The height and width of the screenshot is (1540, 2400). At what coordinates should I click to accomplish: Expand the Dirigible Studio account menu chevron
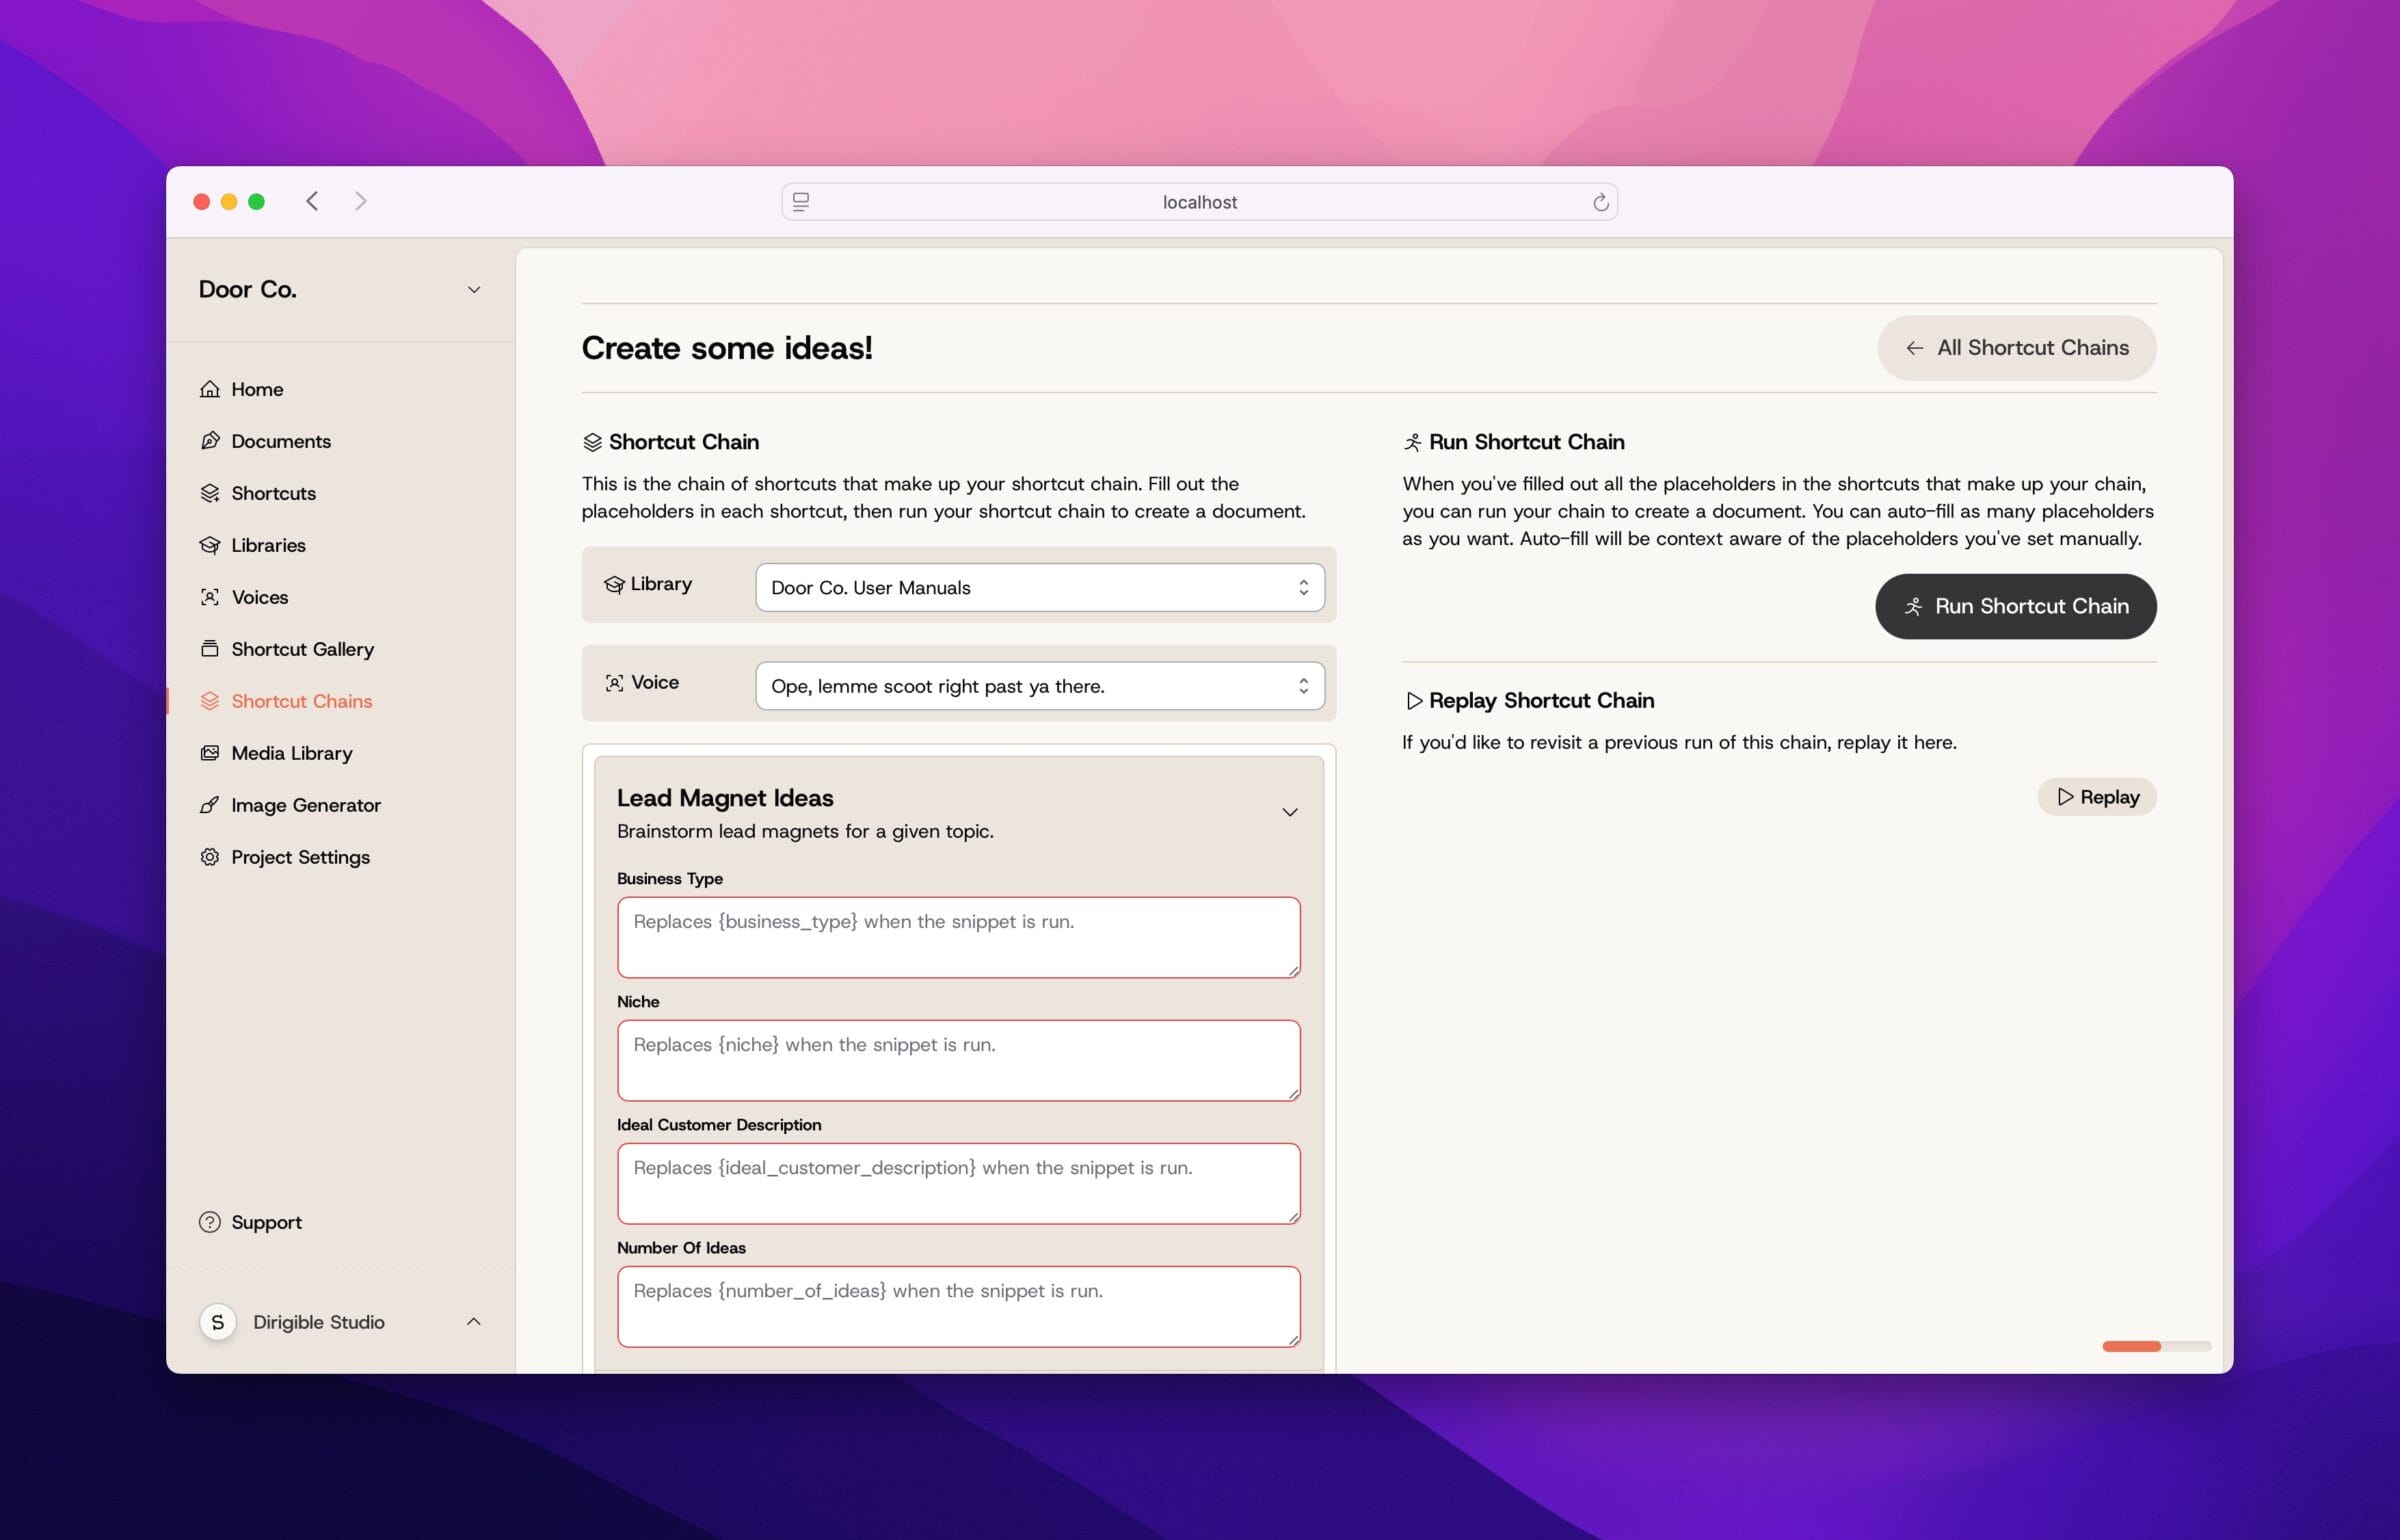tap(474, 1322)
